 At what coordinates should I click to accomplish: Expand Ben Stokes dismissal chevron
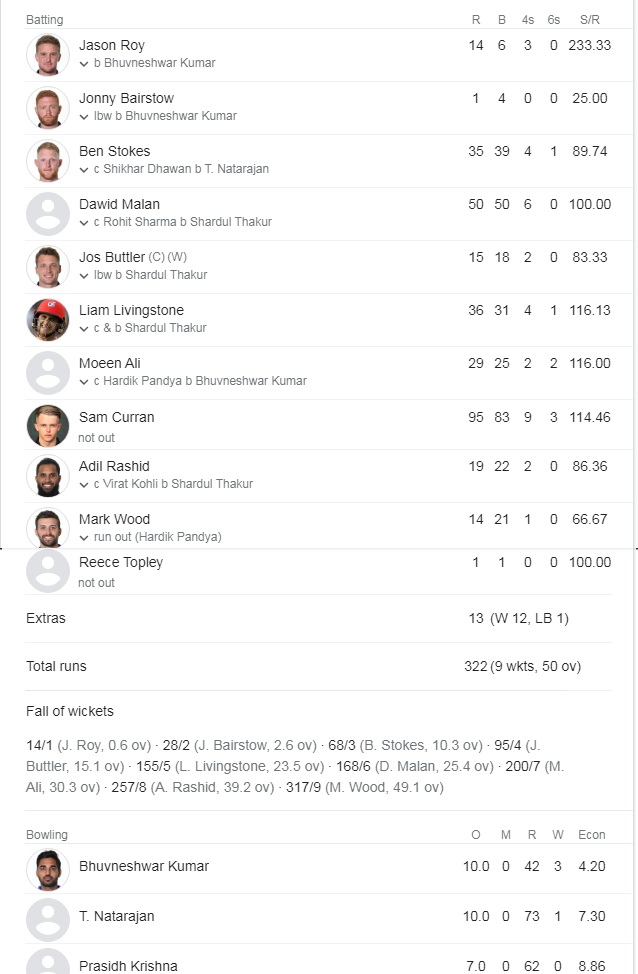84,169
